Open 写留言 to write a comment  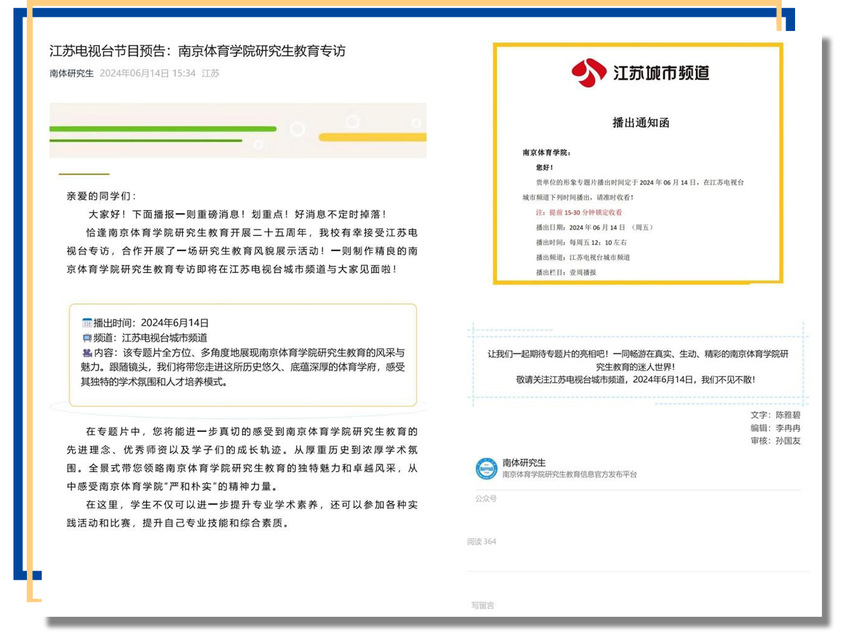[x=483, y=605]
